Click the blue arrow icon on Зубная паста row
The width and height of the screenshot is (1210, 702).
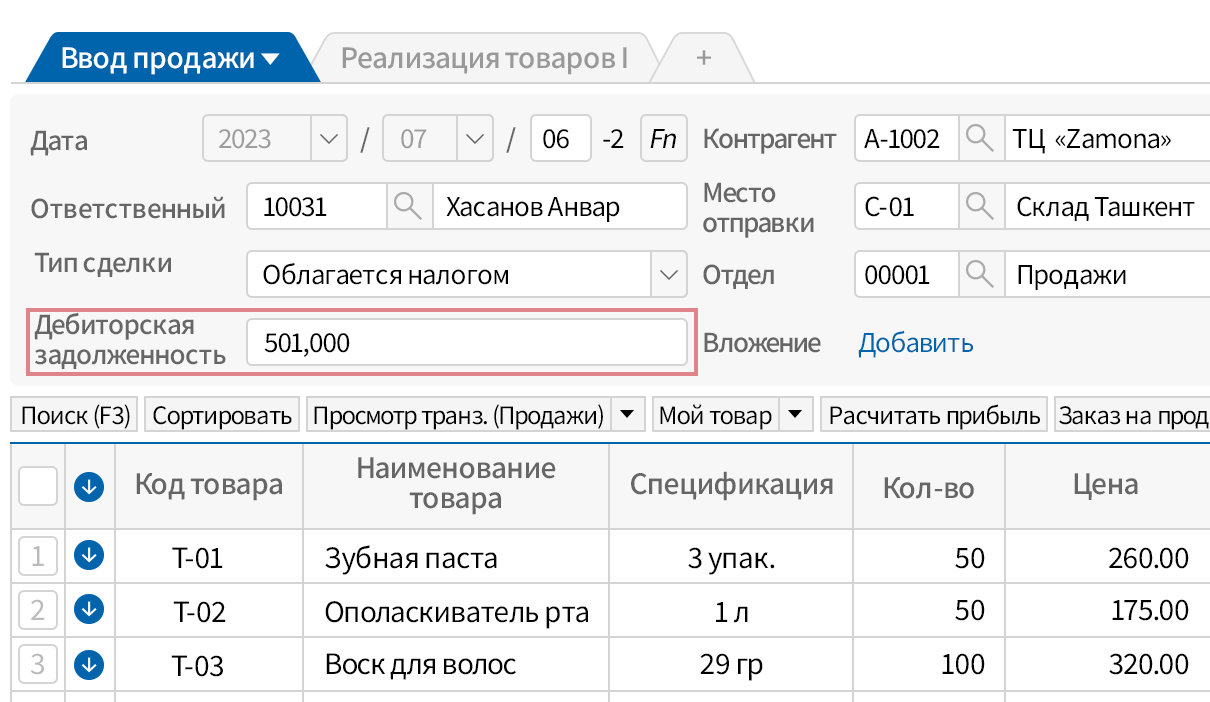89,556
